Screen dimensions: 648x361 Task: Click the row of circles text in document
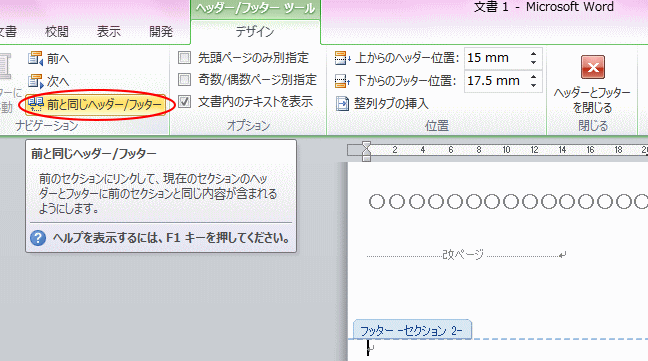point(508,202)
